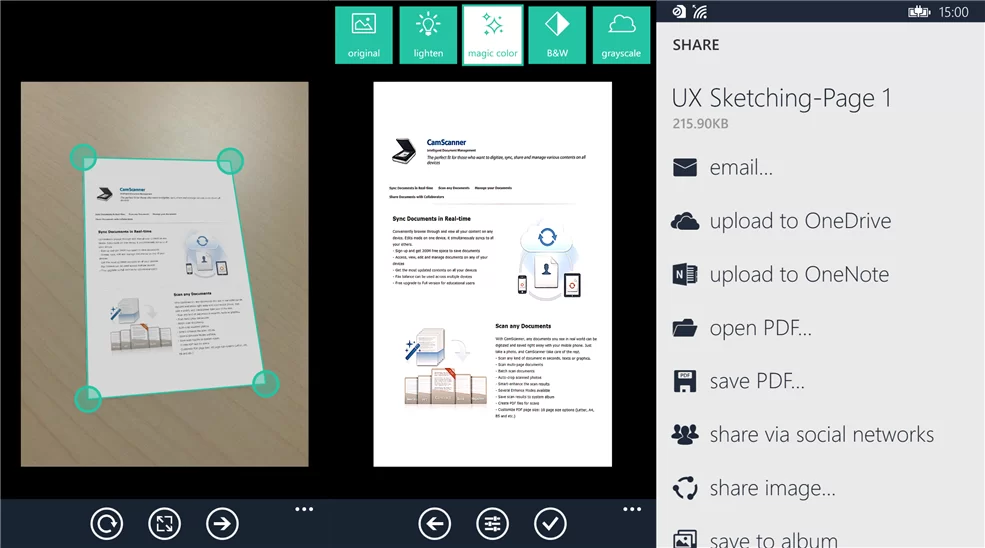
Task: Grab the bottom-left crop corner handle
Action: 88,398
